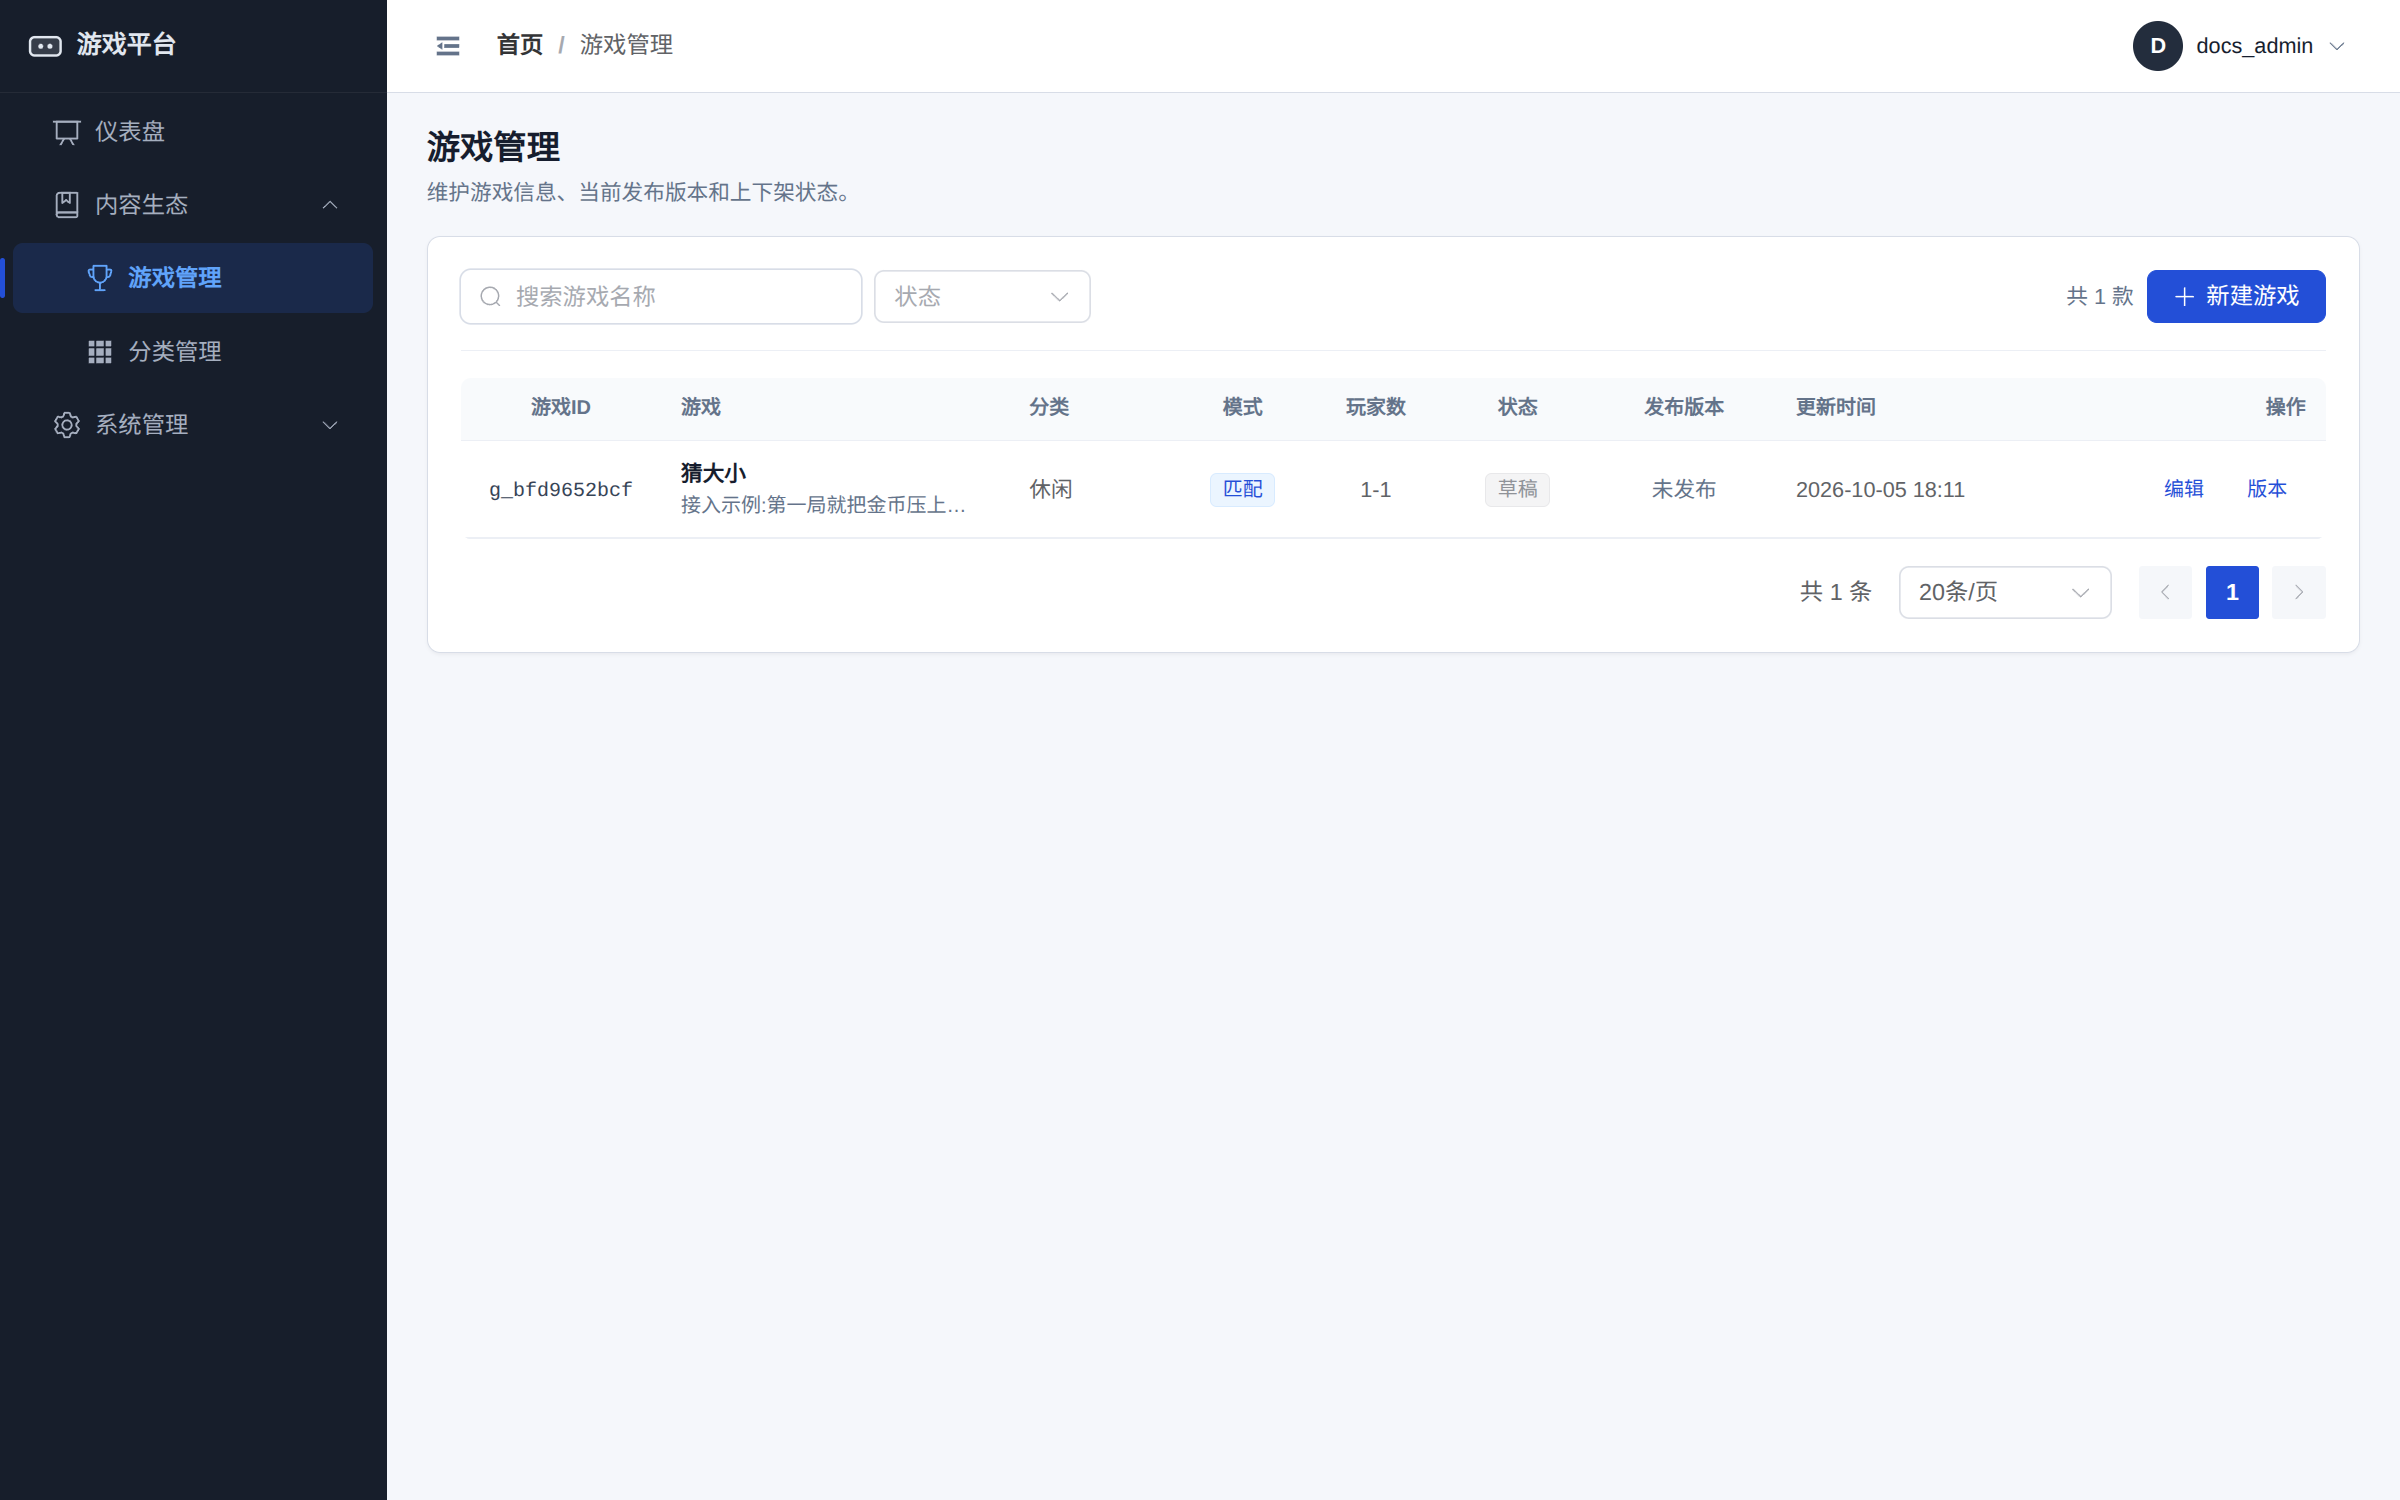Click 版本 link for 猜大小
This screenshot has height=1500, width=2400.
click(2267, 489)
